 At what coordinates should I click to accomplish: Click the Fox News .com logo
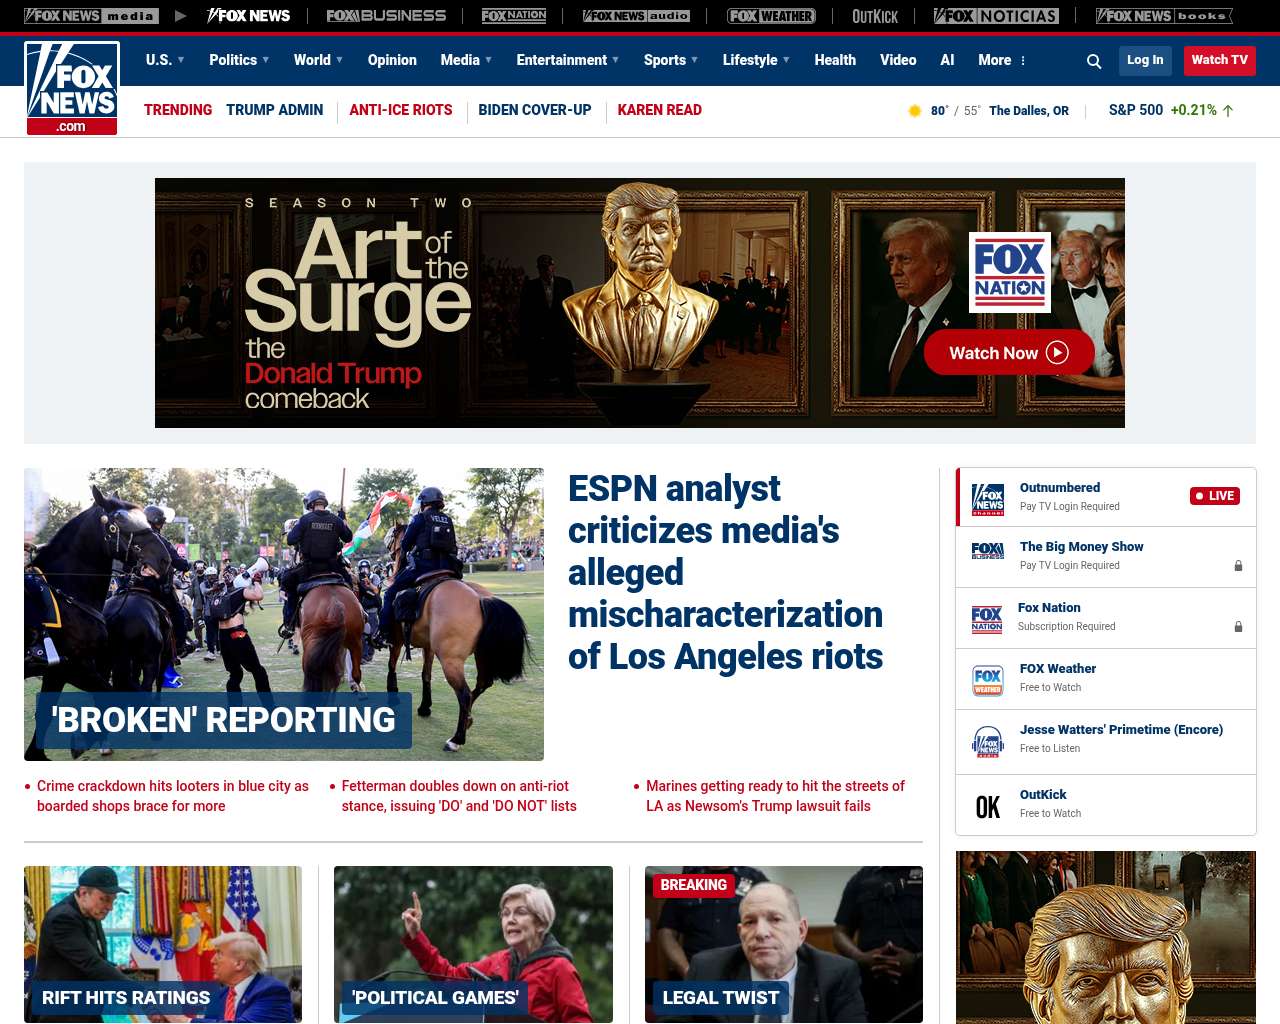pyautogui.click(x=72, y=88)
